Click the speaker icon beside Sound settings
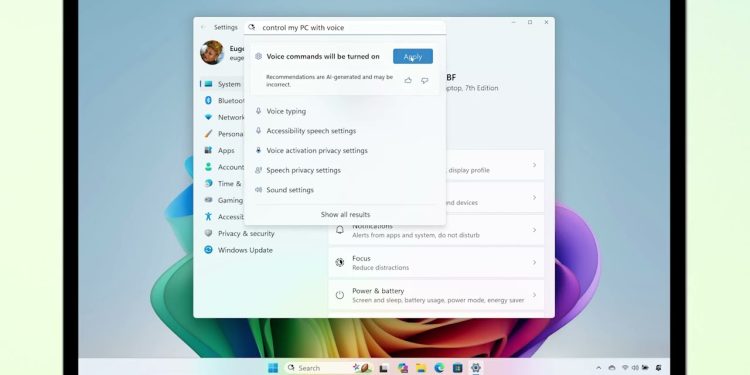Viewport: 750px width, 375px height. click(258, 190)
